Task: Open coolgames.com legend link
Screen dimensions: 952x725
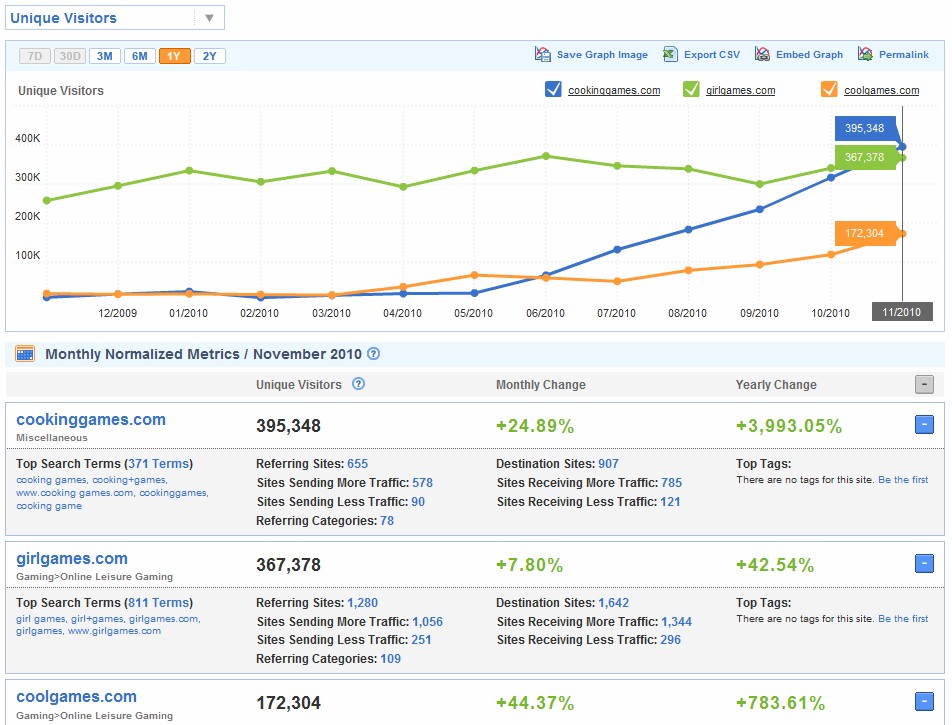Action: click(881, 90)
